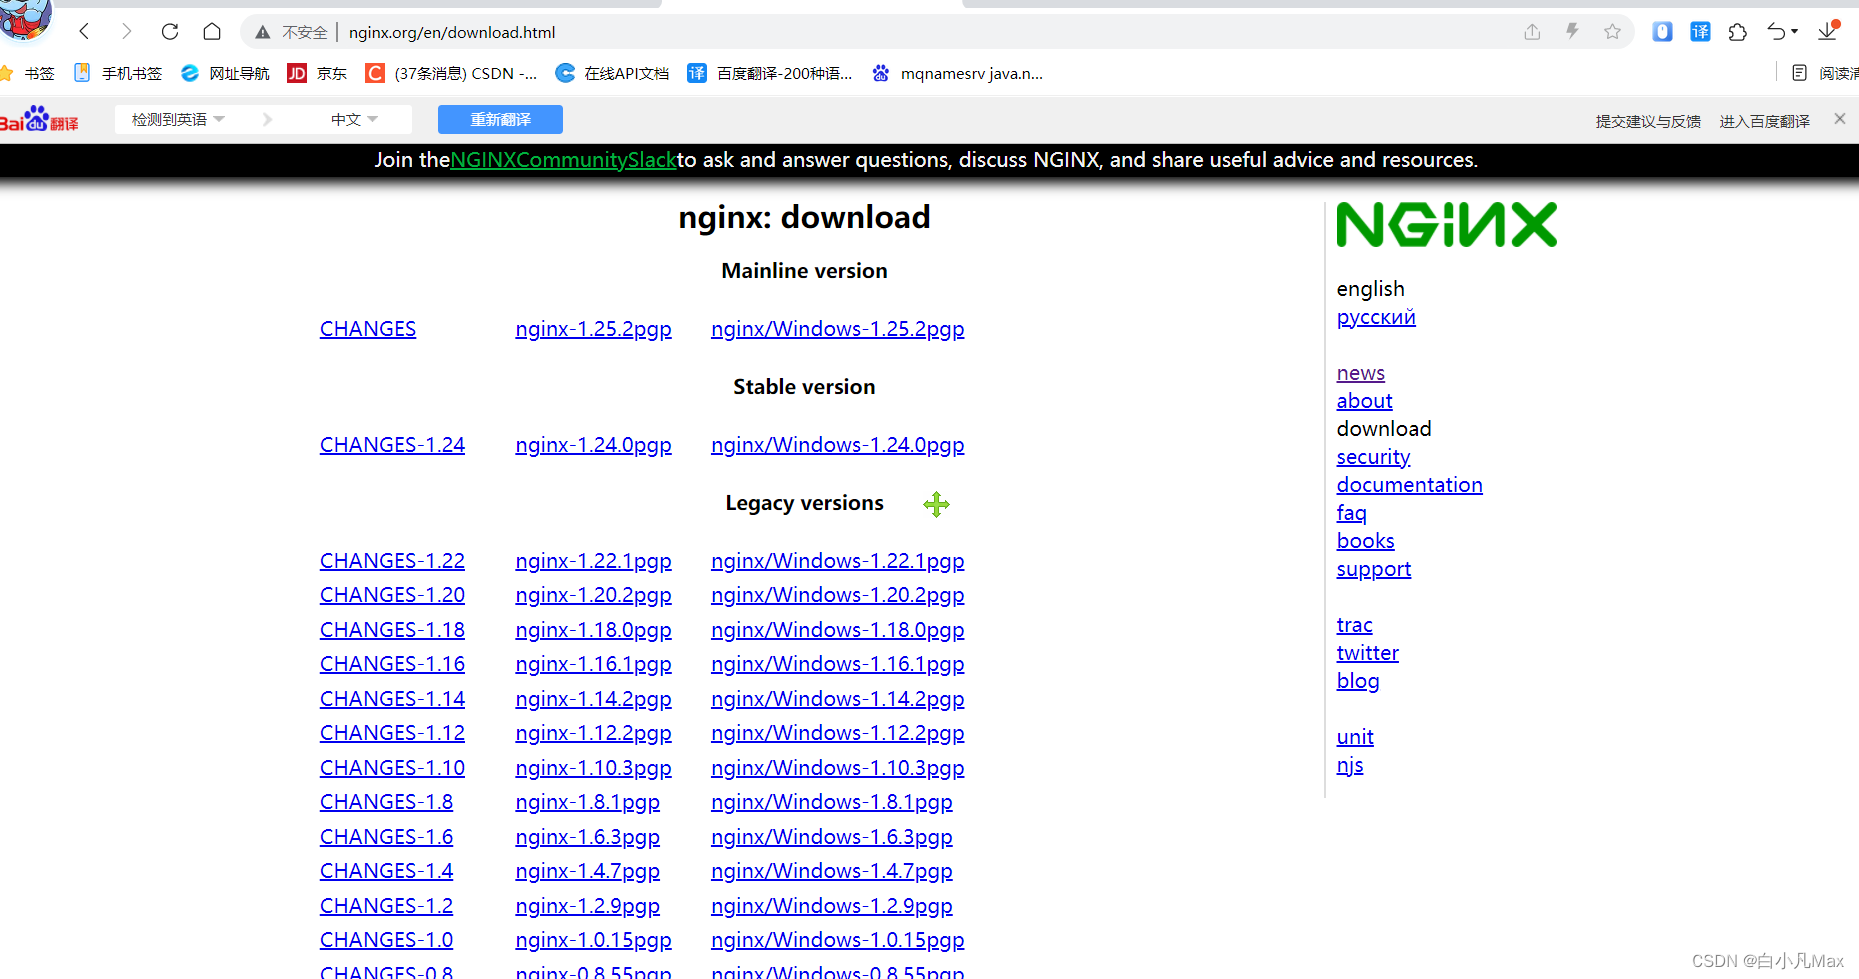Open the downloads icon with red badge
The image size is (1859, 979).
pyautogui.click(x=1828, y=31)
